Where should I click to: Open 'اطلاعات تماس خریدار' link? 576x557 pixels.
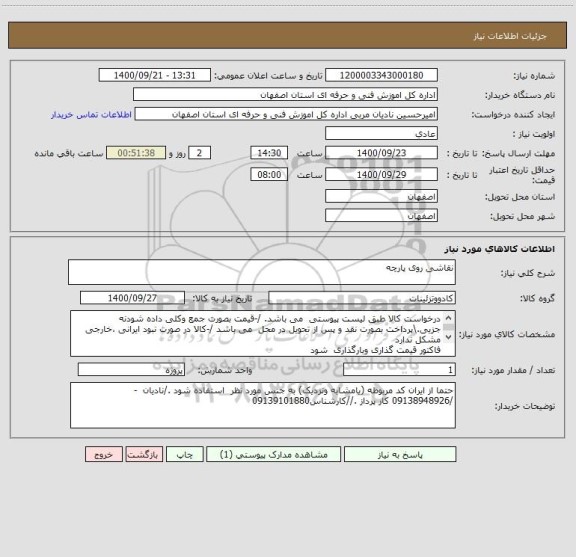click(91, 115)
